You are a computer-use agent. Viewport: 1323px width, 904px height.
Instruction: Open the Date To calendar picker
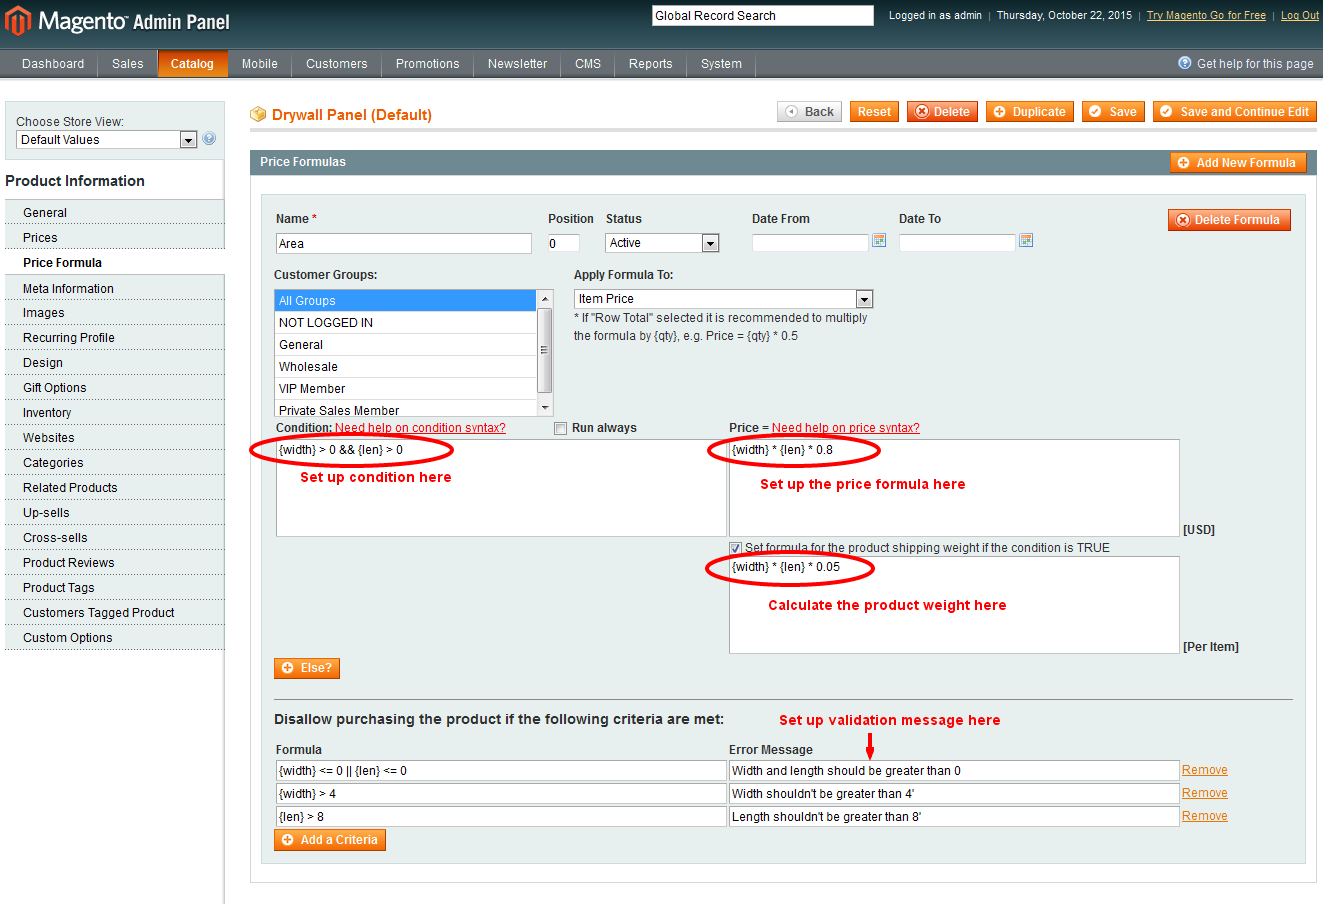pos(1025,241)
